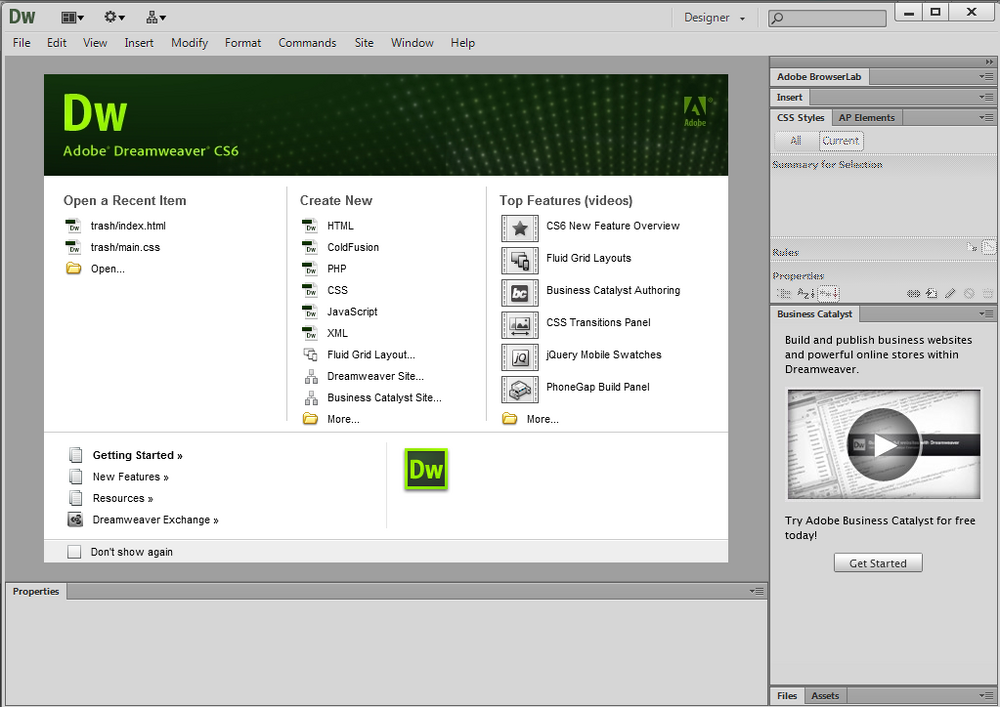This screenshot has width=1000, height=707.
Task: Click the ColdFusion document icon
Action: point(310,247)
